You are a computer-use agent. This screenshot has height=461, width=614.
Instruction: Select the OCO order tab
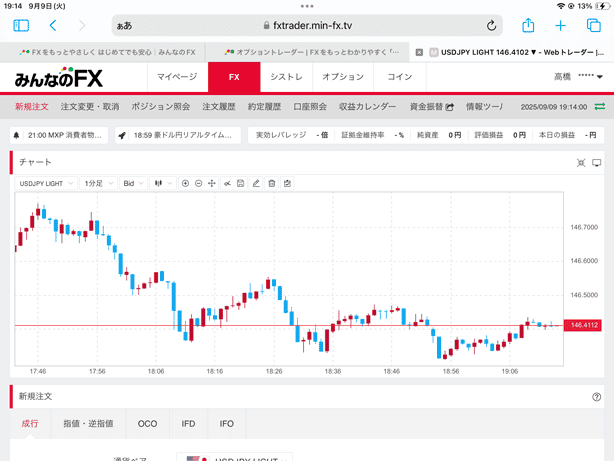pos(147,424)
